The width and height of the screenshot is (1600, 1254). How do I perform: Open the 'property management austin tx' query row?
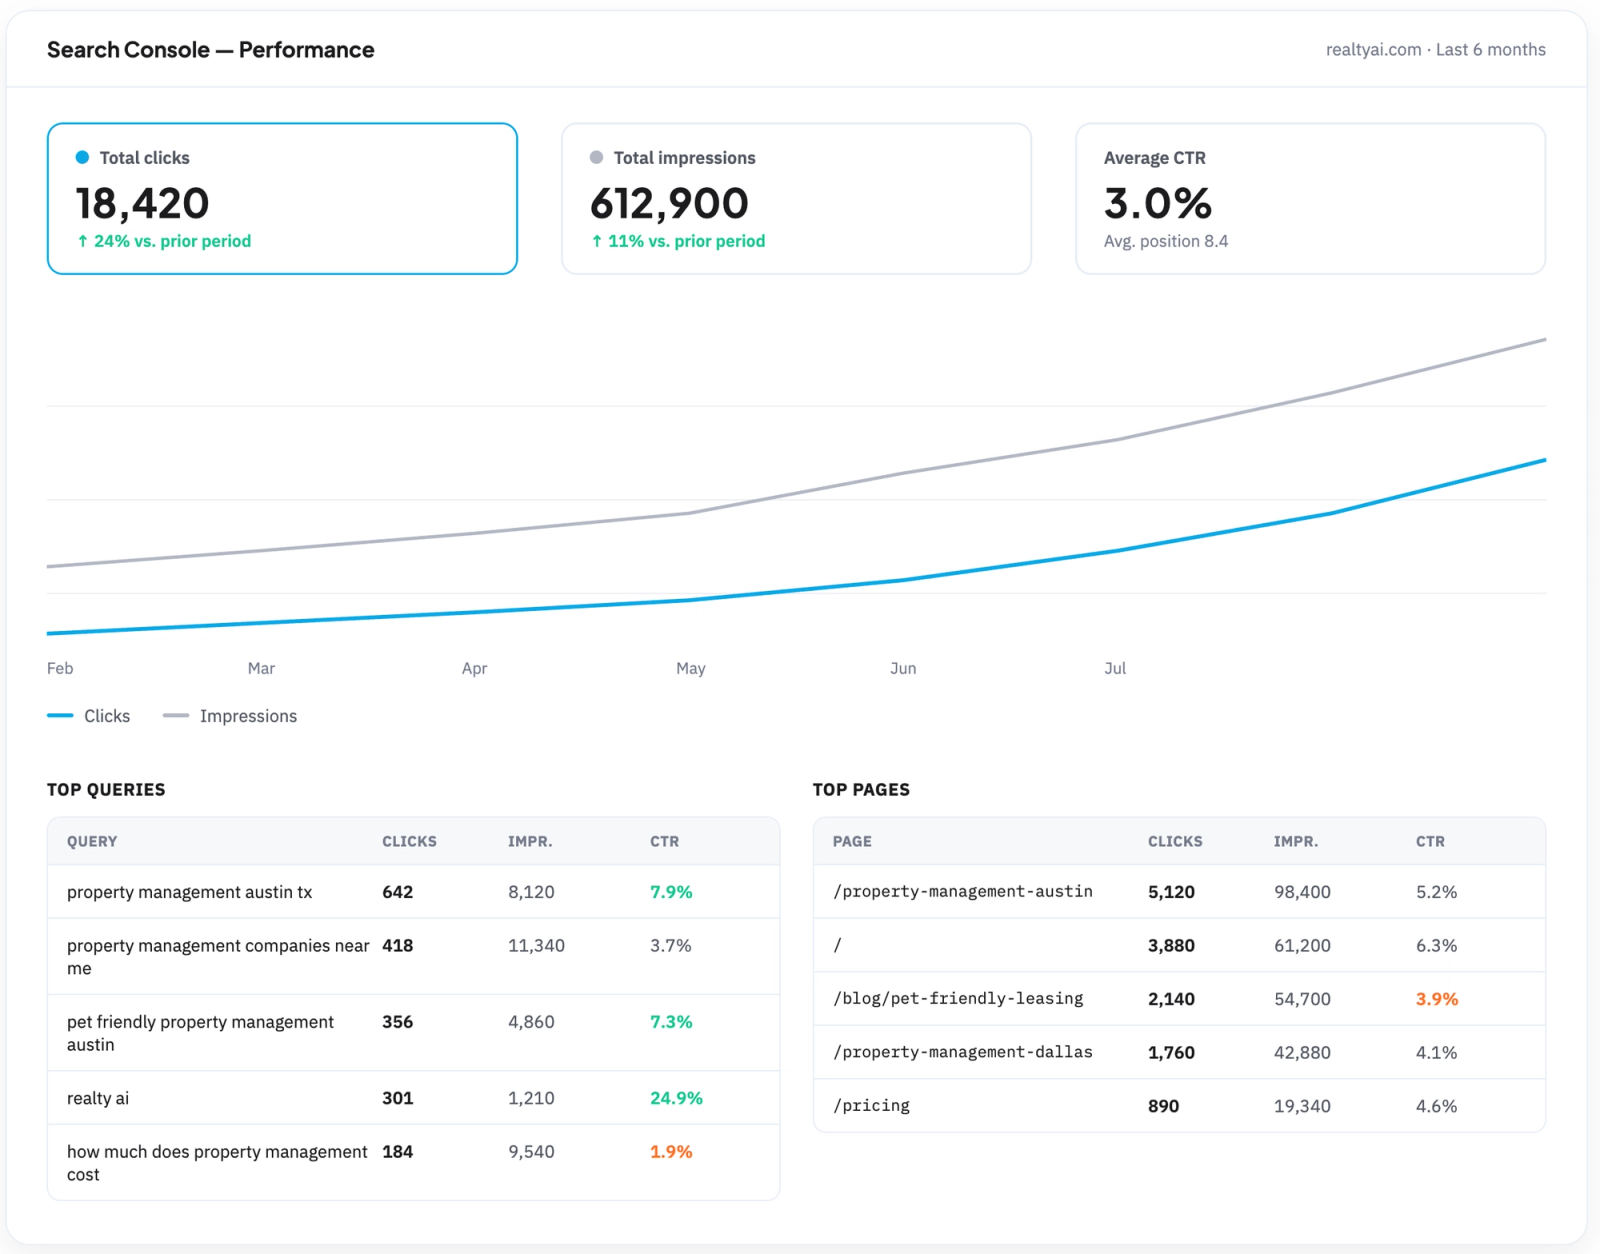click(x=413, y=892)
